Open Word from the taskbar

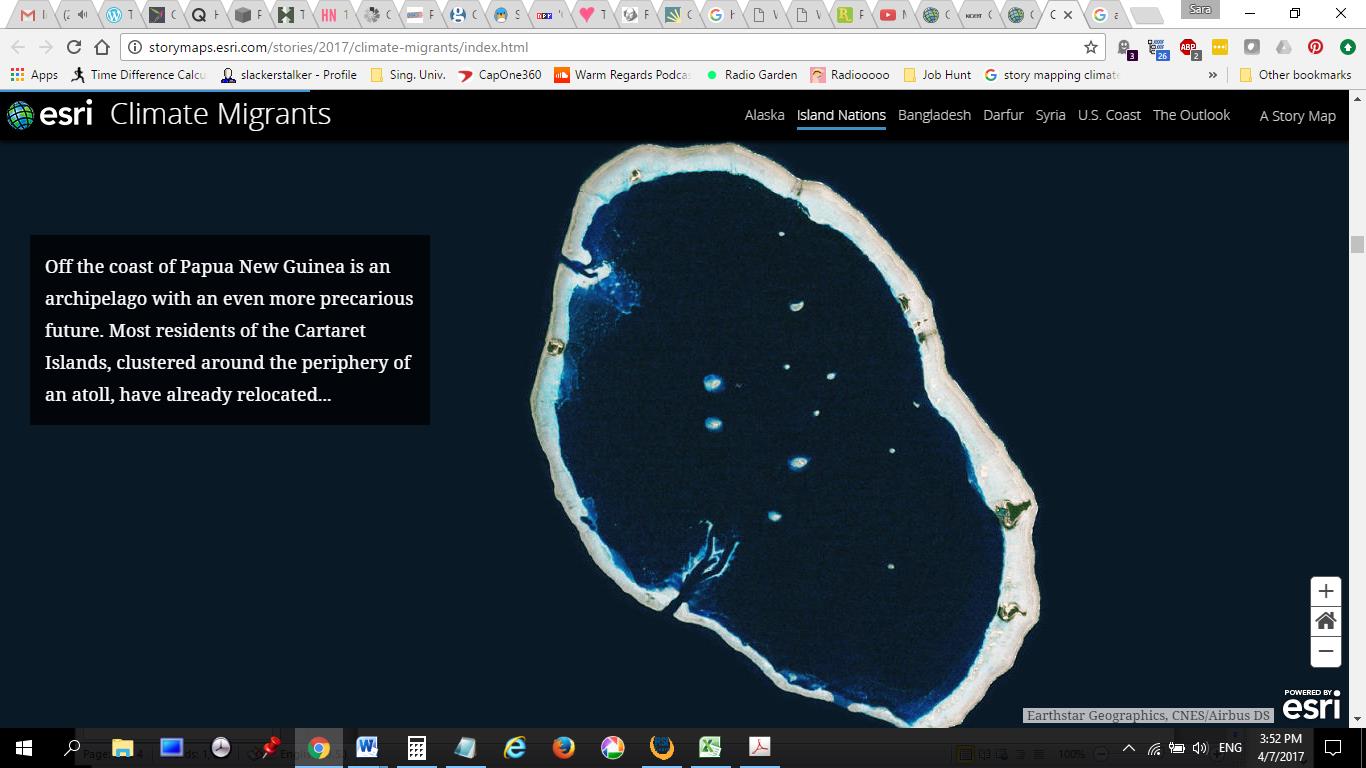tap(366, 748)
